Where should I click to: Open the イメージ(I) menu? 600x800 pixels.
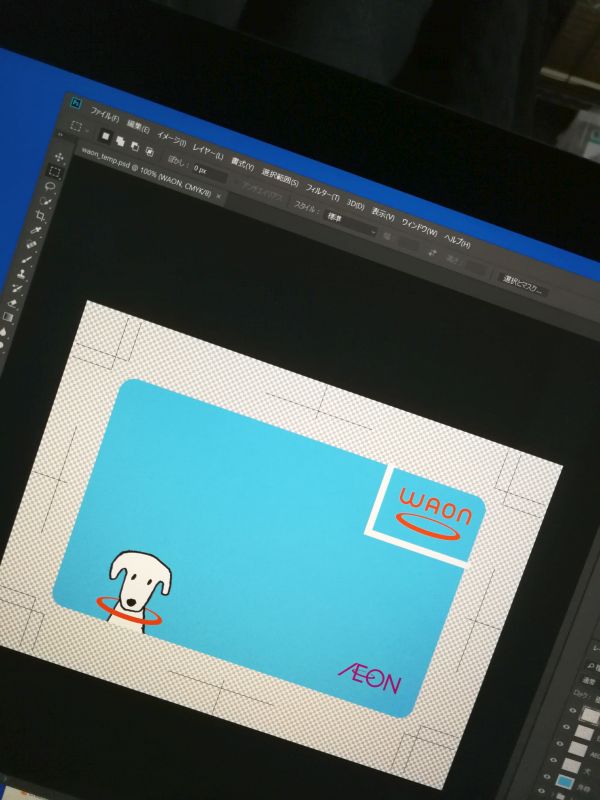point(171,139)
